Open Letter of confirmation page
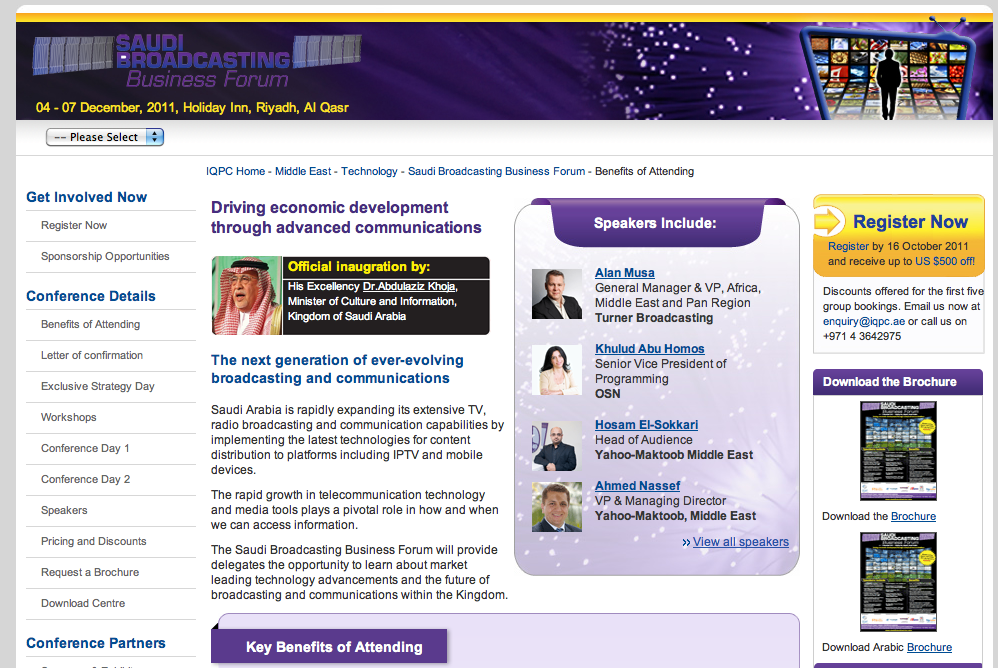The height and width of the screenshot is (668, 998). pos(92,355)
